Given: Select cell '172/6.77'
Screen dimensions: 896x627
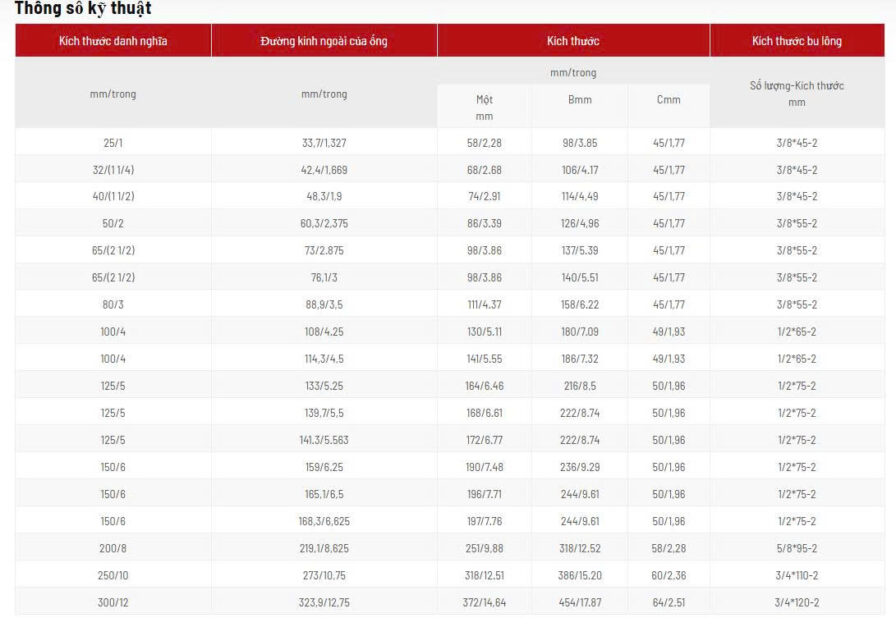Looking at the screenshot, I should (484, 440).
